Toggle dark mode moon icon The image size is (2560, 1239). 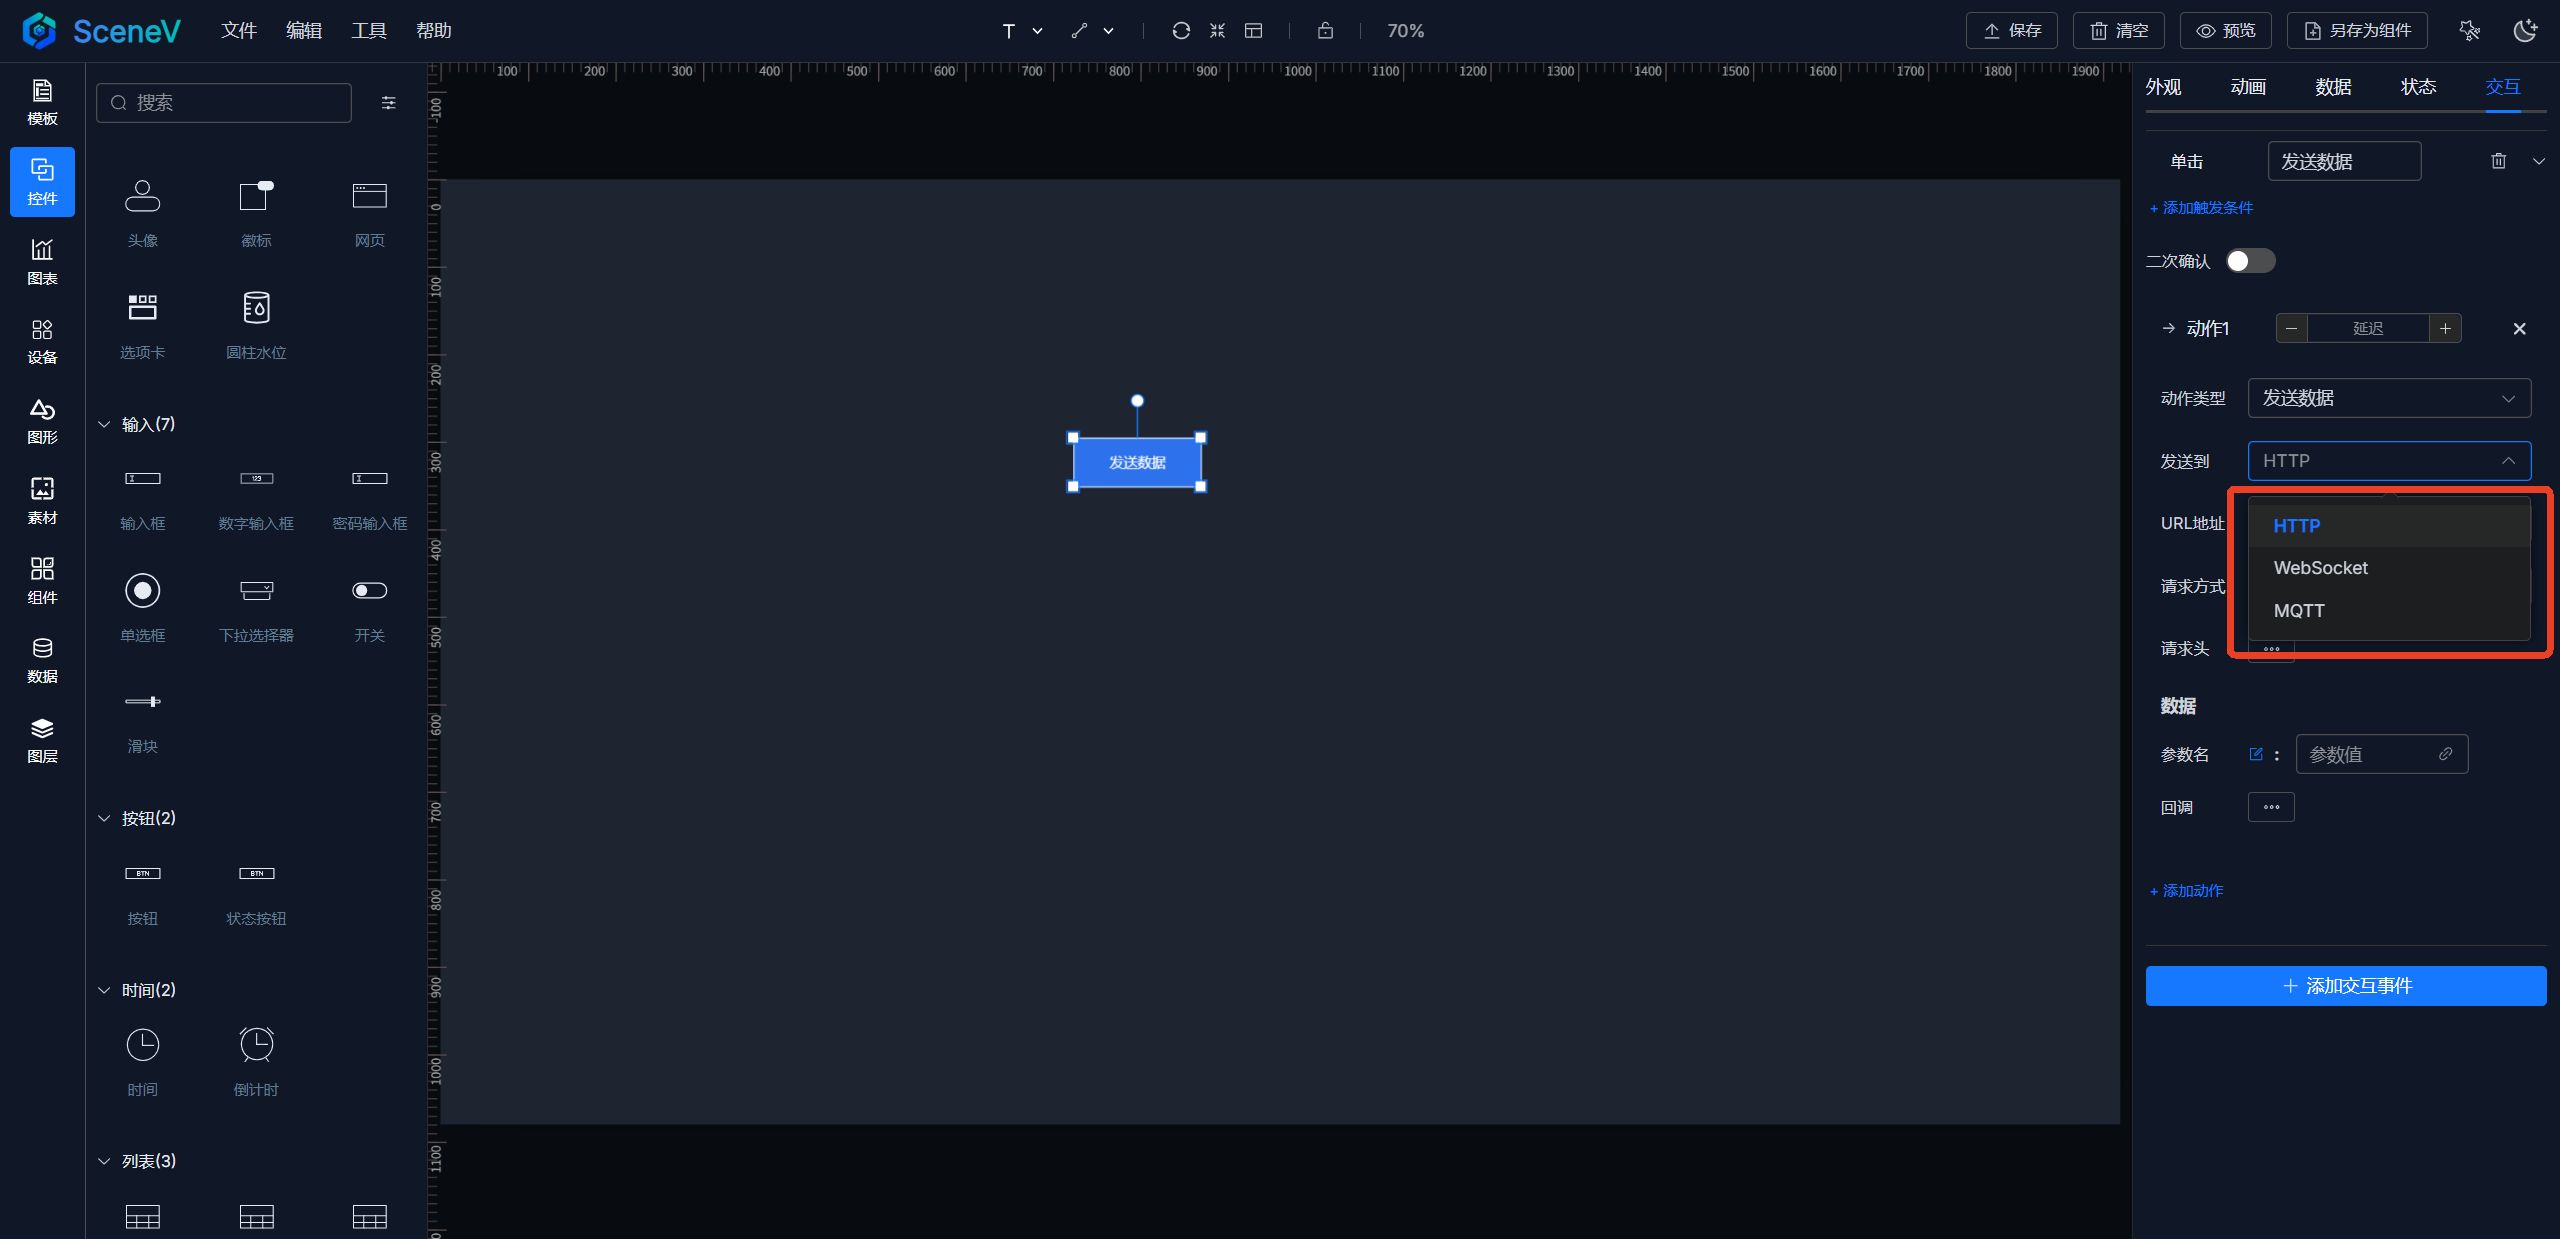(x=2525, y=31)
